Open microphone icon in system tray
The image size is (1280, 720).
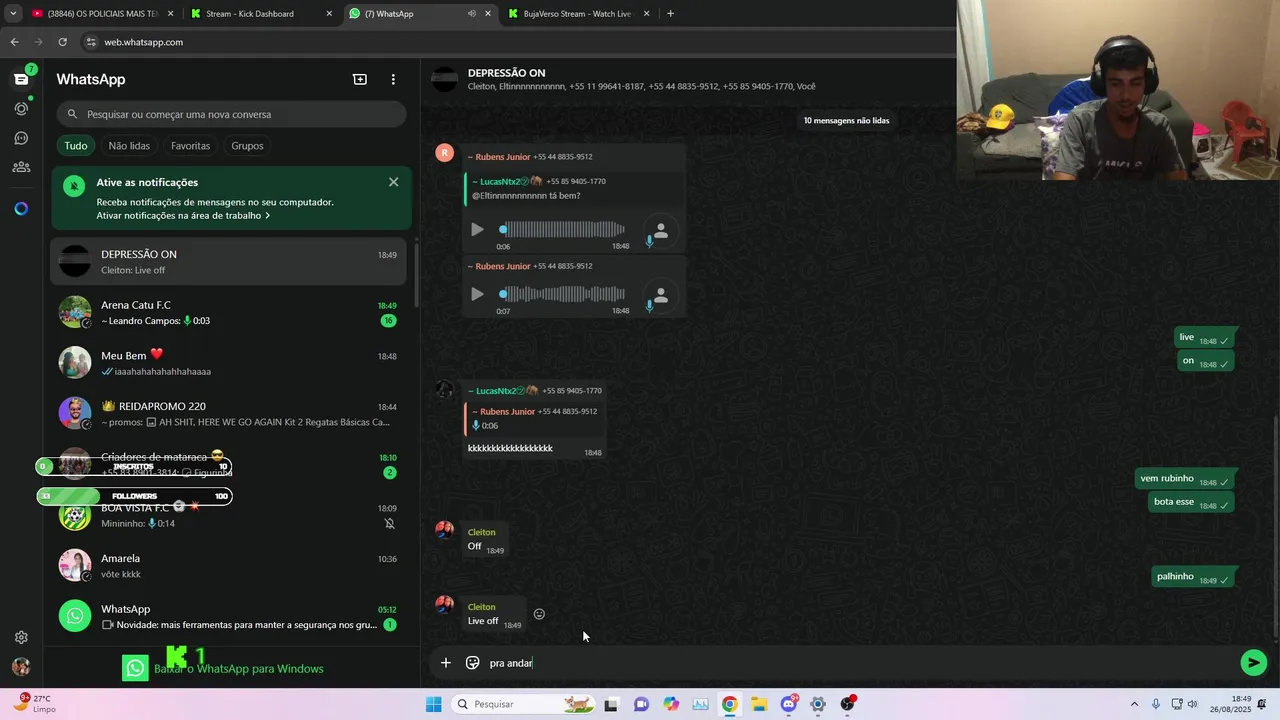pos(1156,704)
